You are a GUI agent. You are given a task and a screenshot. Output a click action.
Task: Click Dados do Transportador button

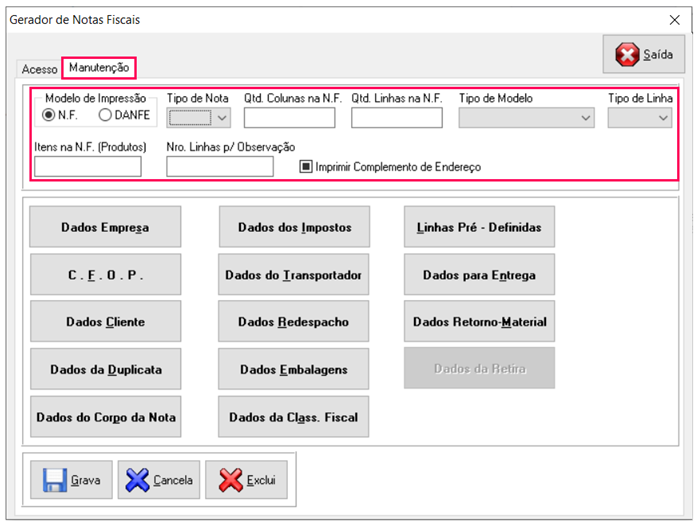click(294, 274)
